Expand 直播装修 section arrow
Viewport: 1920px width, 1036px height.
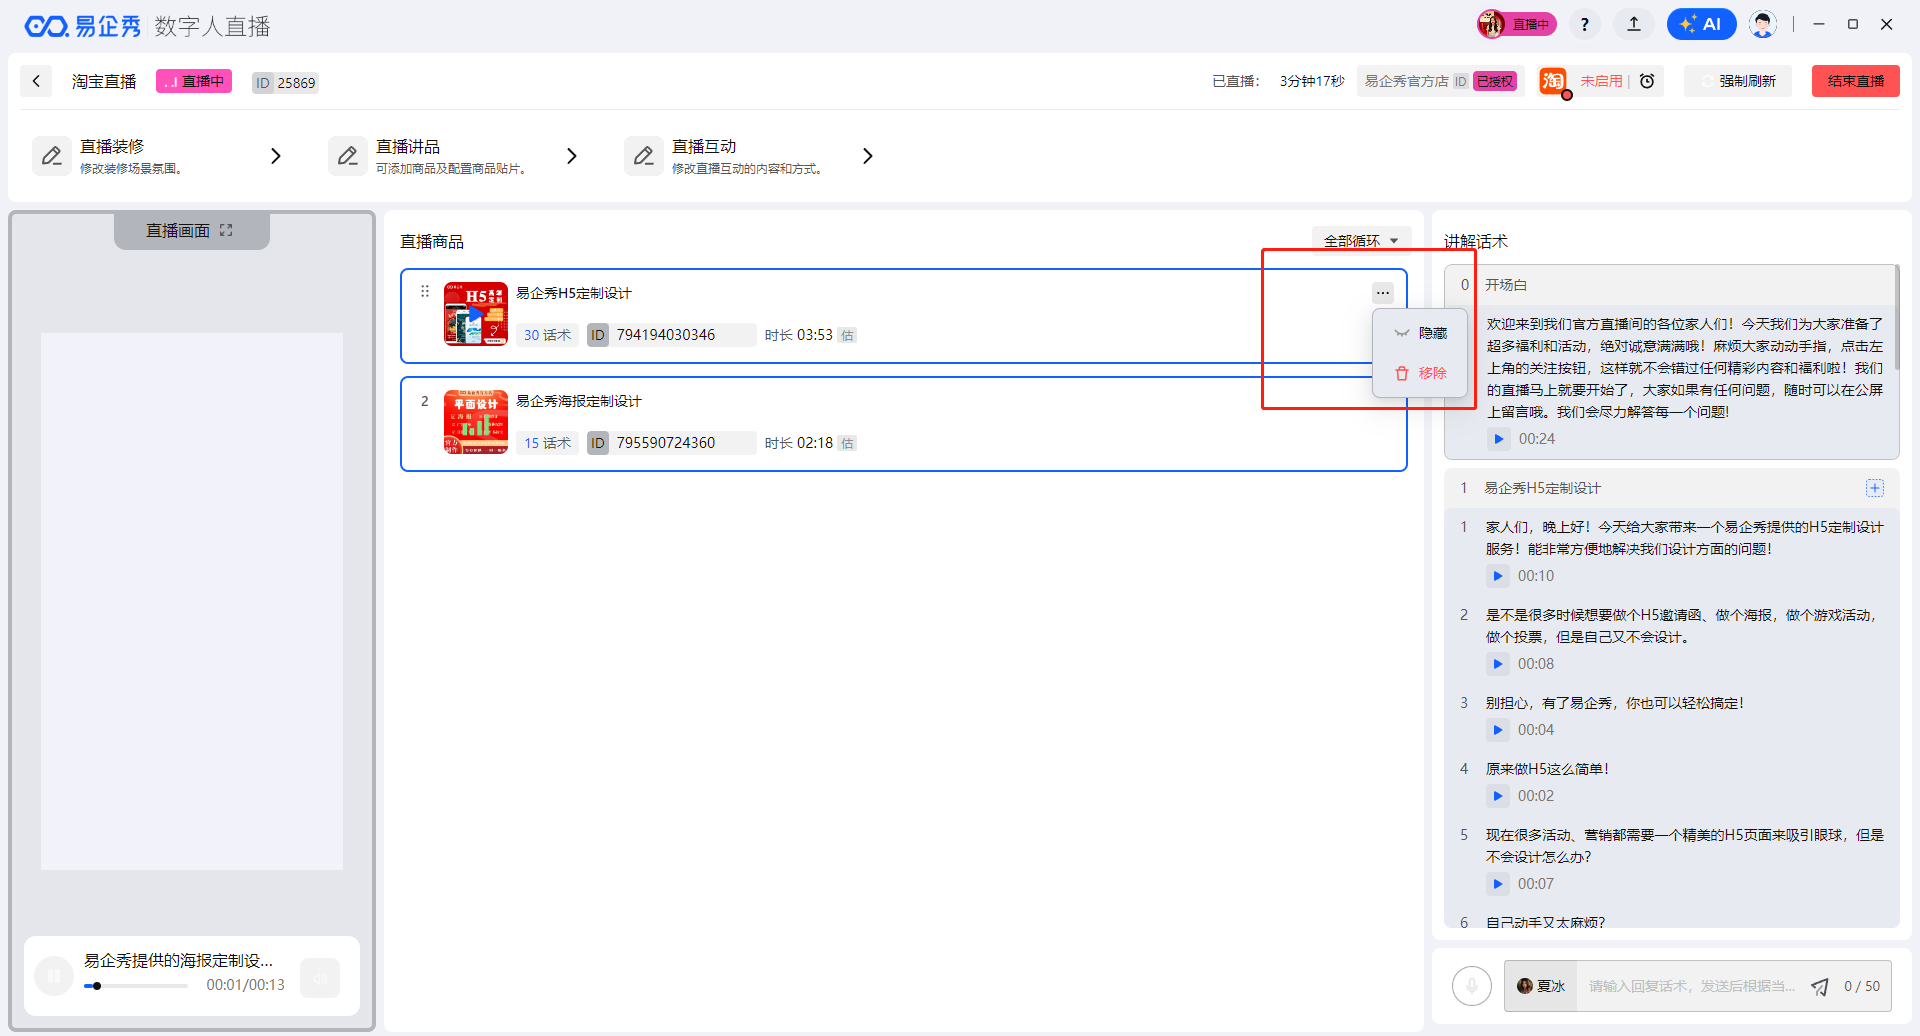[276, 156]
